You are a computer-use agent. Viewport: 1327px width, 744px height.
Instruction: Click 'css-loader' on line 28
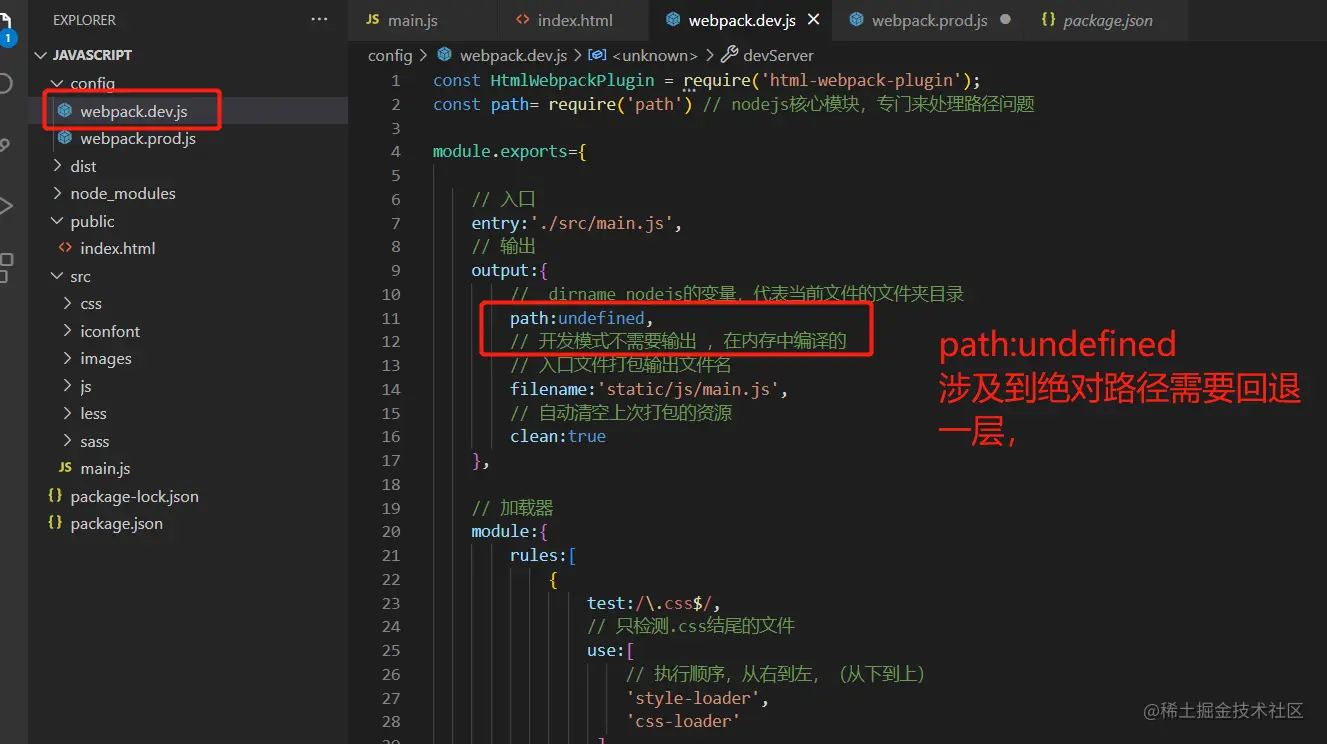coord(683,721)
